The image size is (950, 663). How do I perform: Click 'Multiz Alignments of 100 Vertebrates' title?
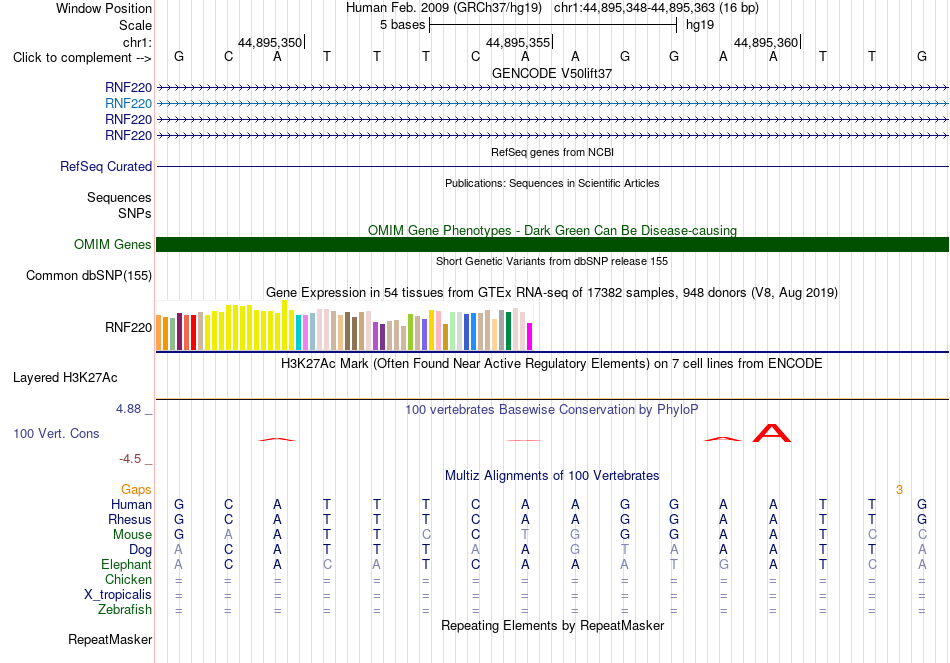pos(552,476)
